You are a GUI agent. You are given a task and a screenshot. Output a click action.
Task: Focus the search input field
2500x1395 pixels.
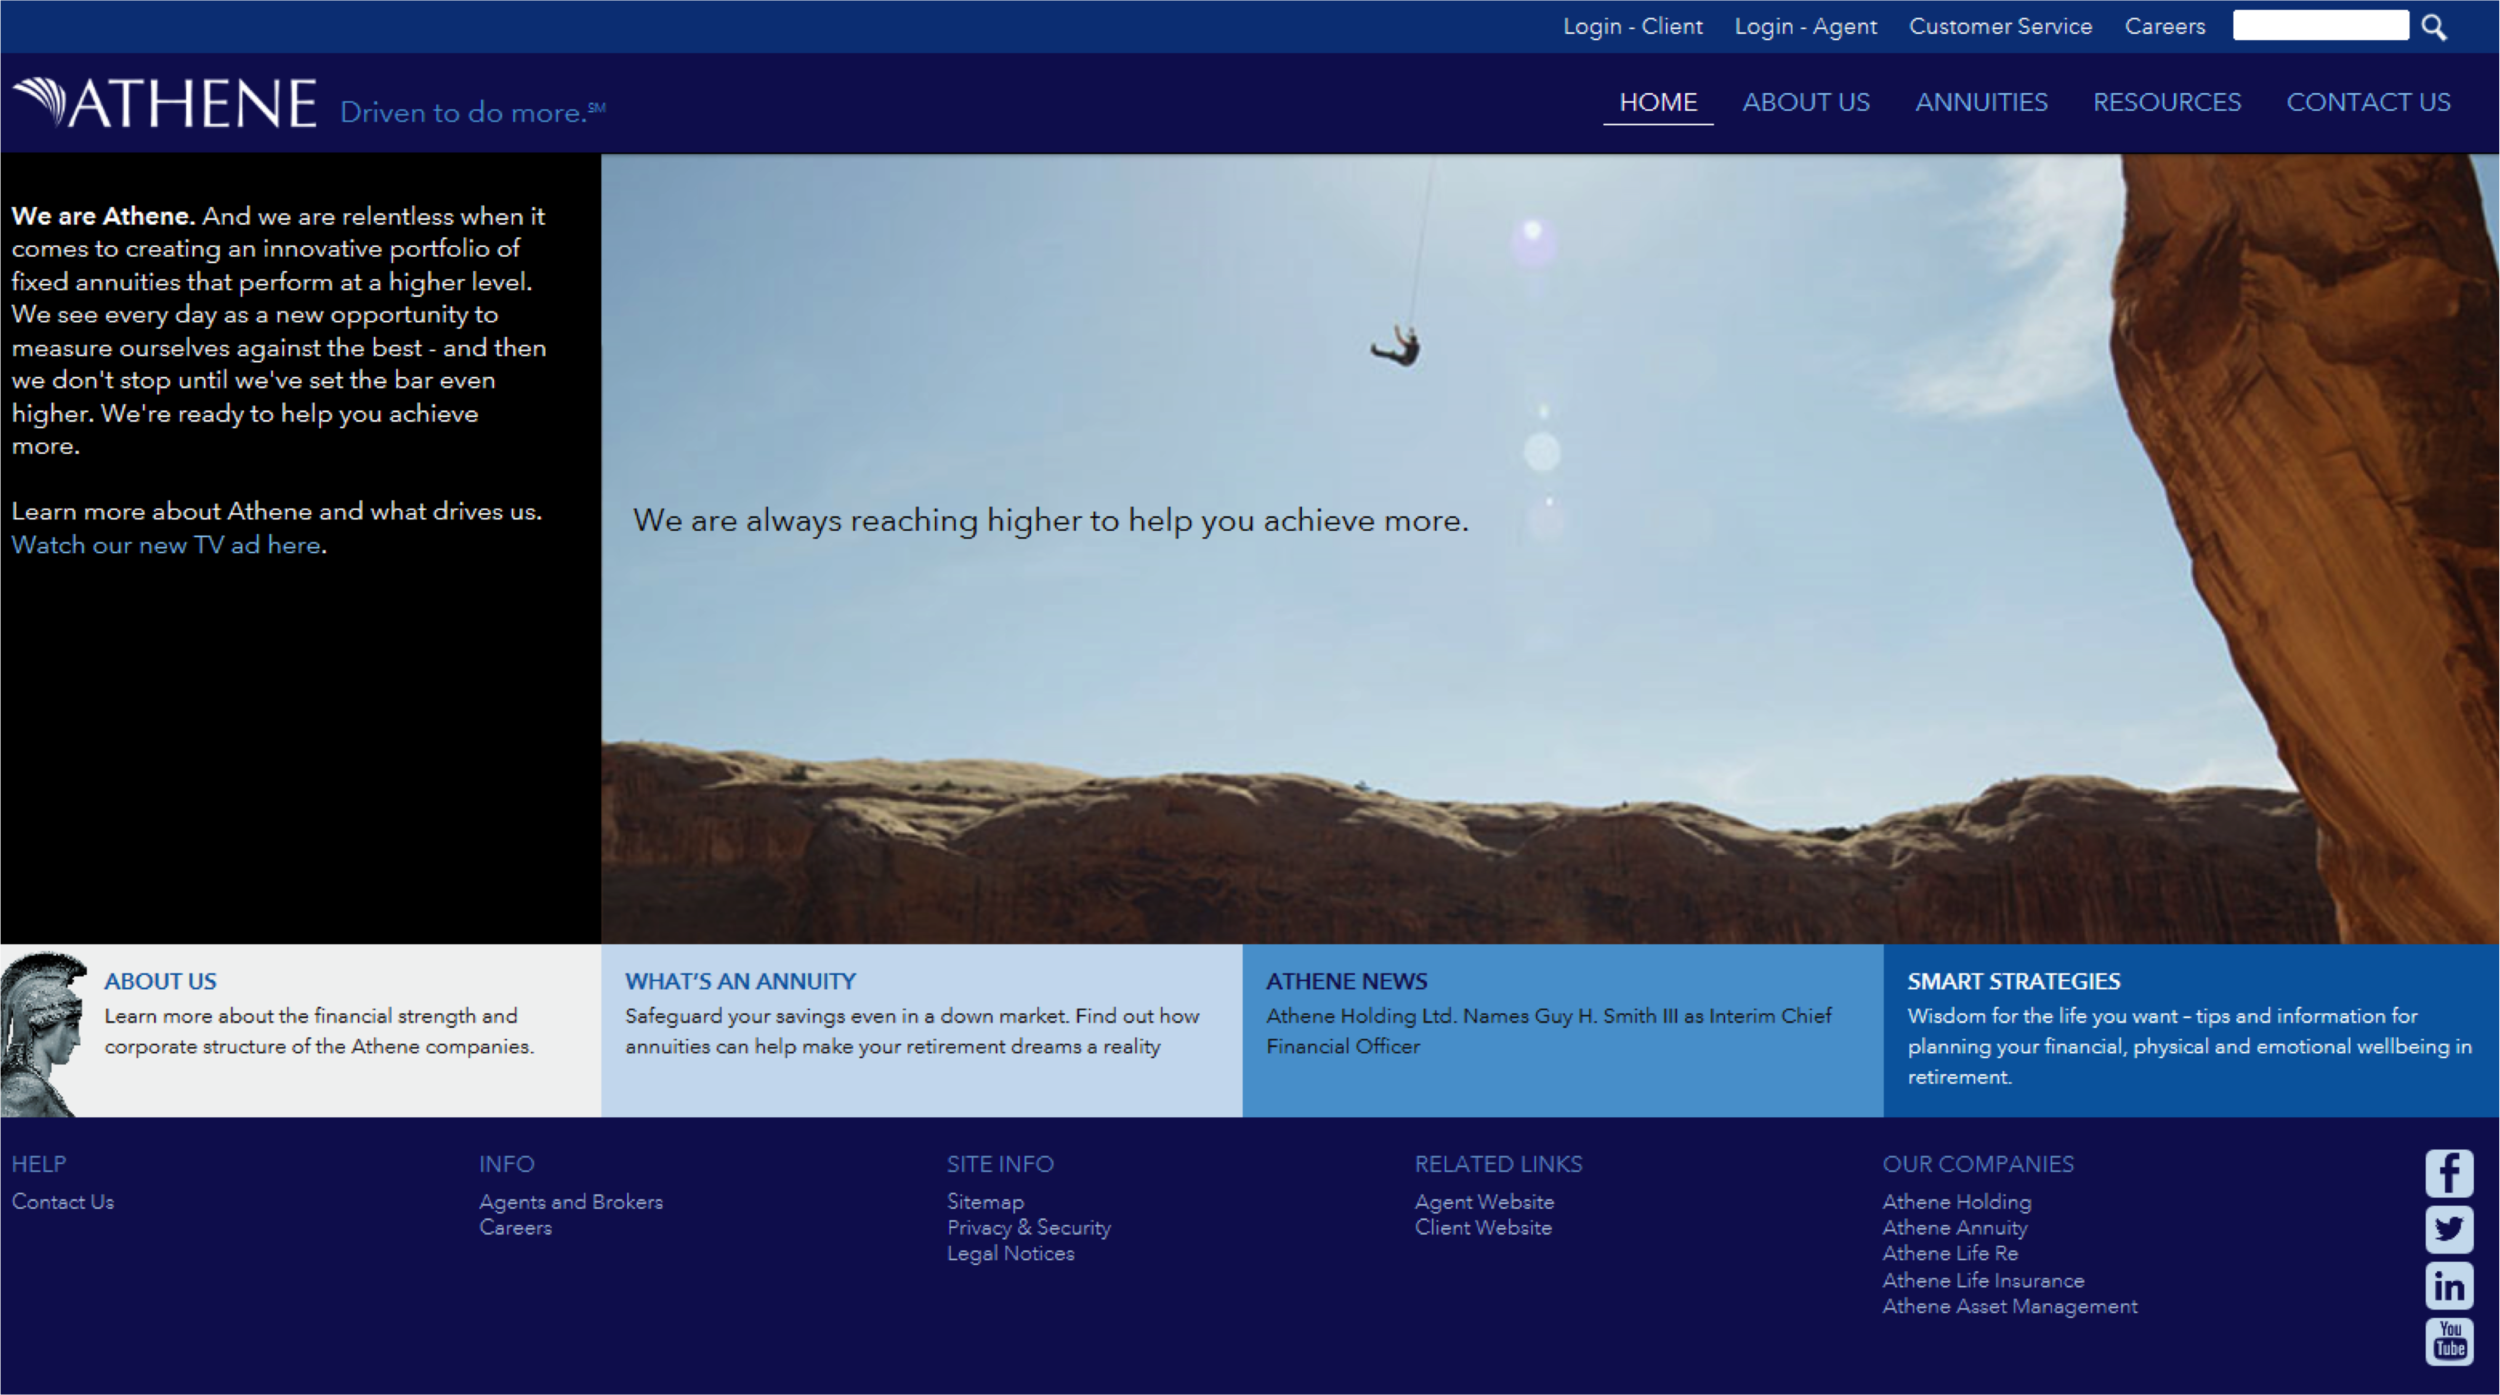[2320, 26]
